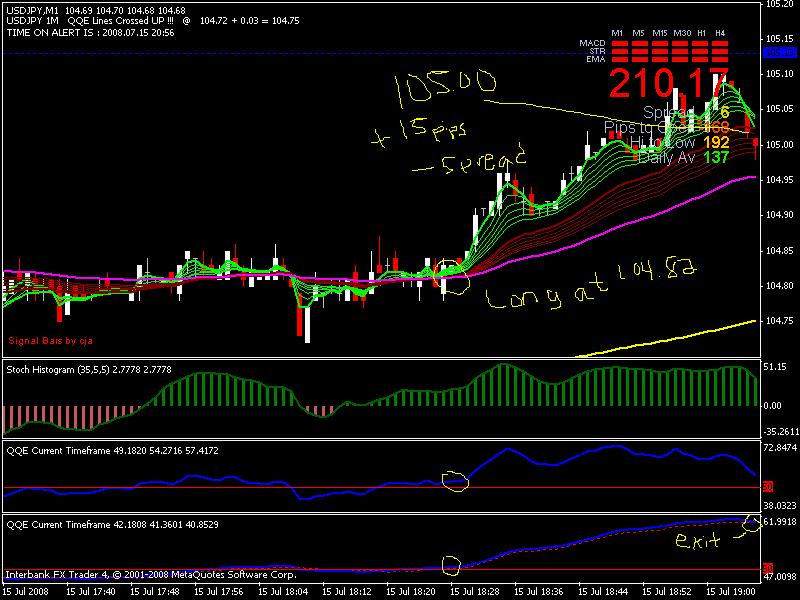Screen dimensions: 800x600
Task: Click the Hi to Low 192 value
Action: click(x=716, y=142)
